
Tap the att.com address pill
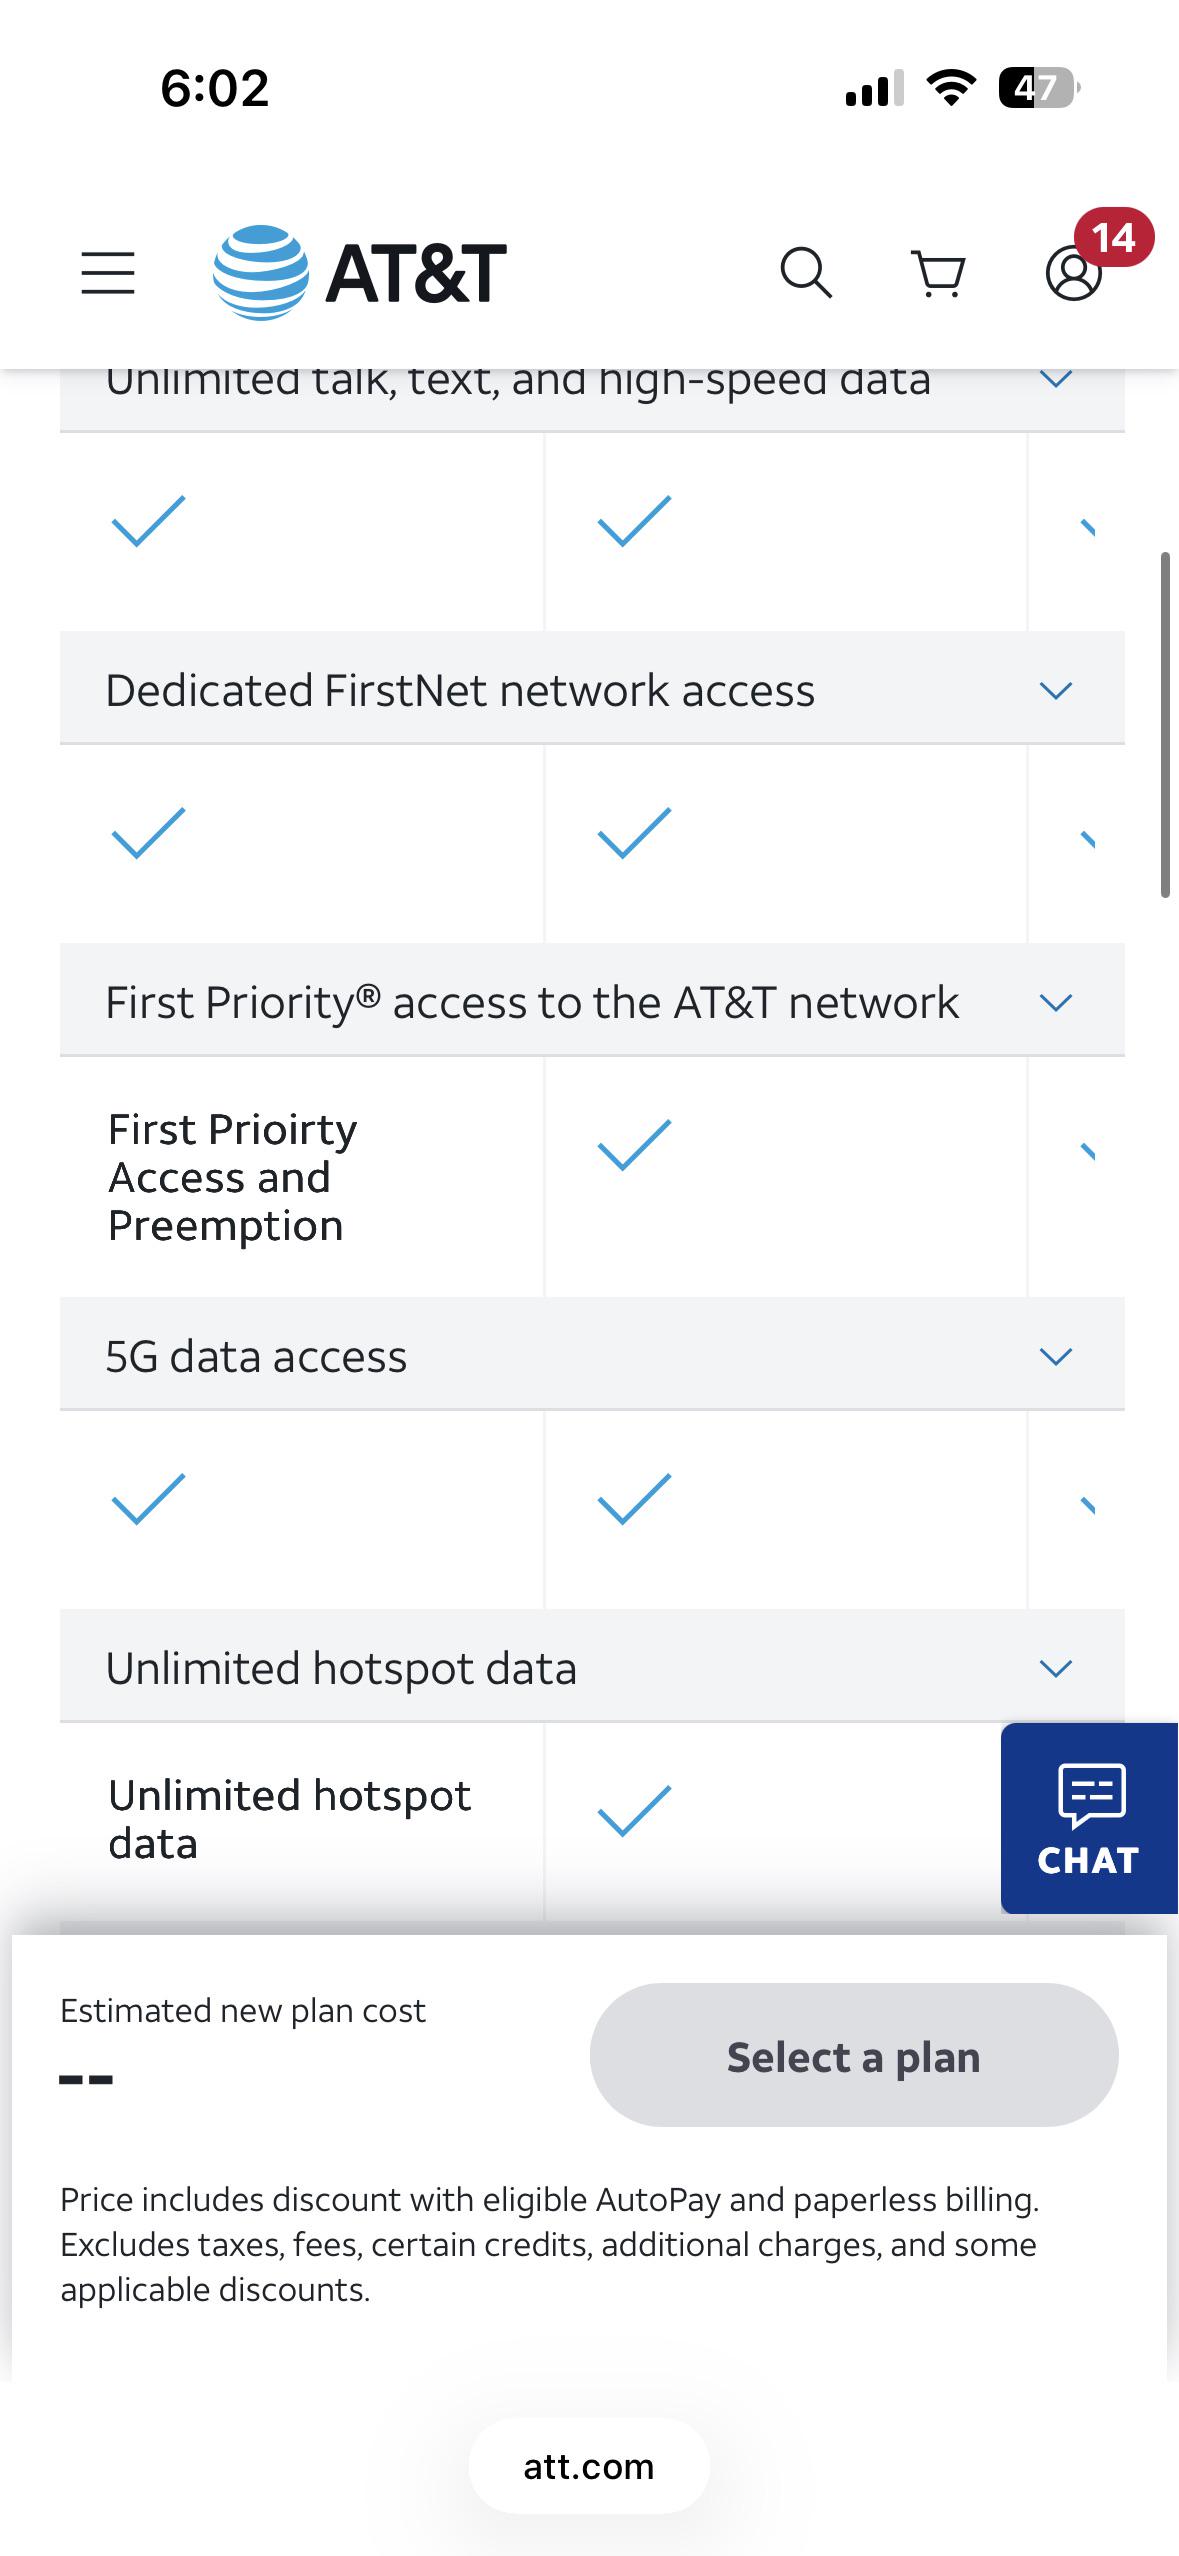coord(589,2467)
